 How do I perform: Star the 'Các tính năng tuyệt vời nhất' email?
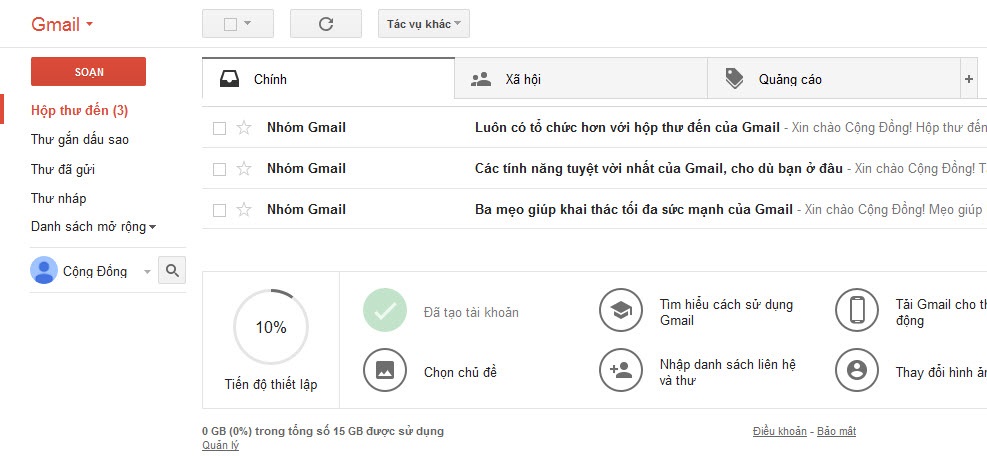click(244, 169)
